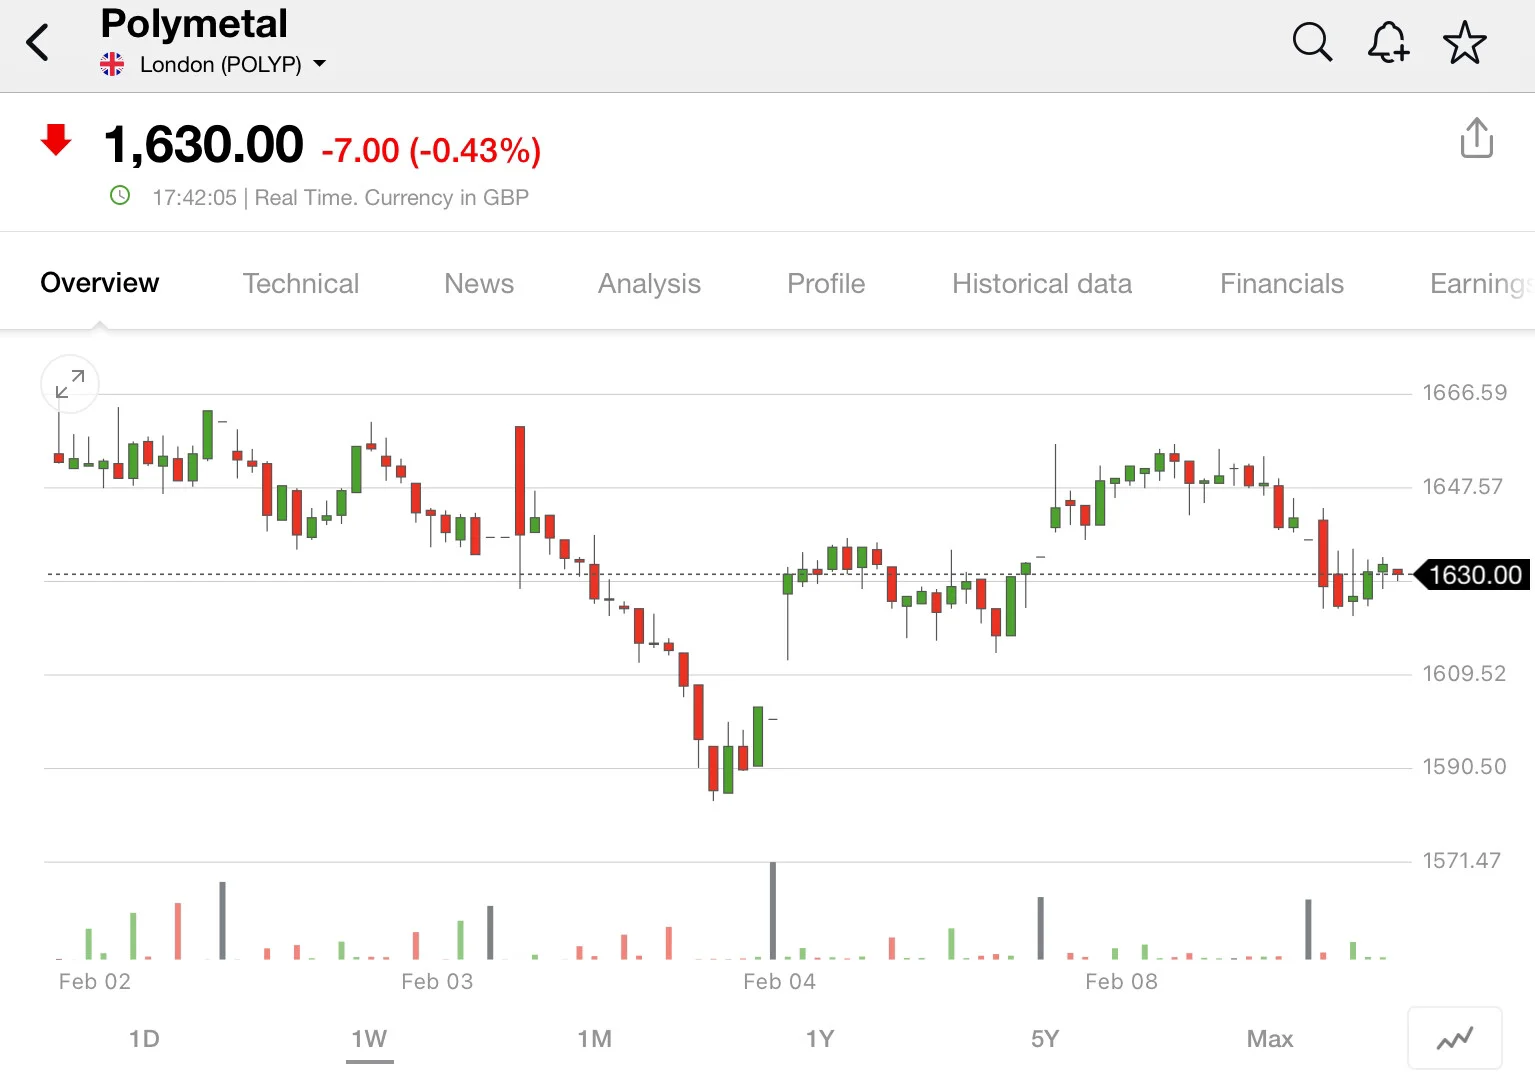The height and width of the screenshot is (1089, 1535).
Task: Set chart range to Max
Action: pyautogui.click(x=1270, y=1039)
